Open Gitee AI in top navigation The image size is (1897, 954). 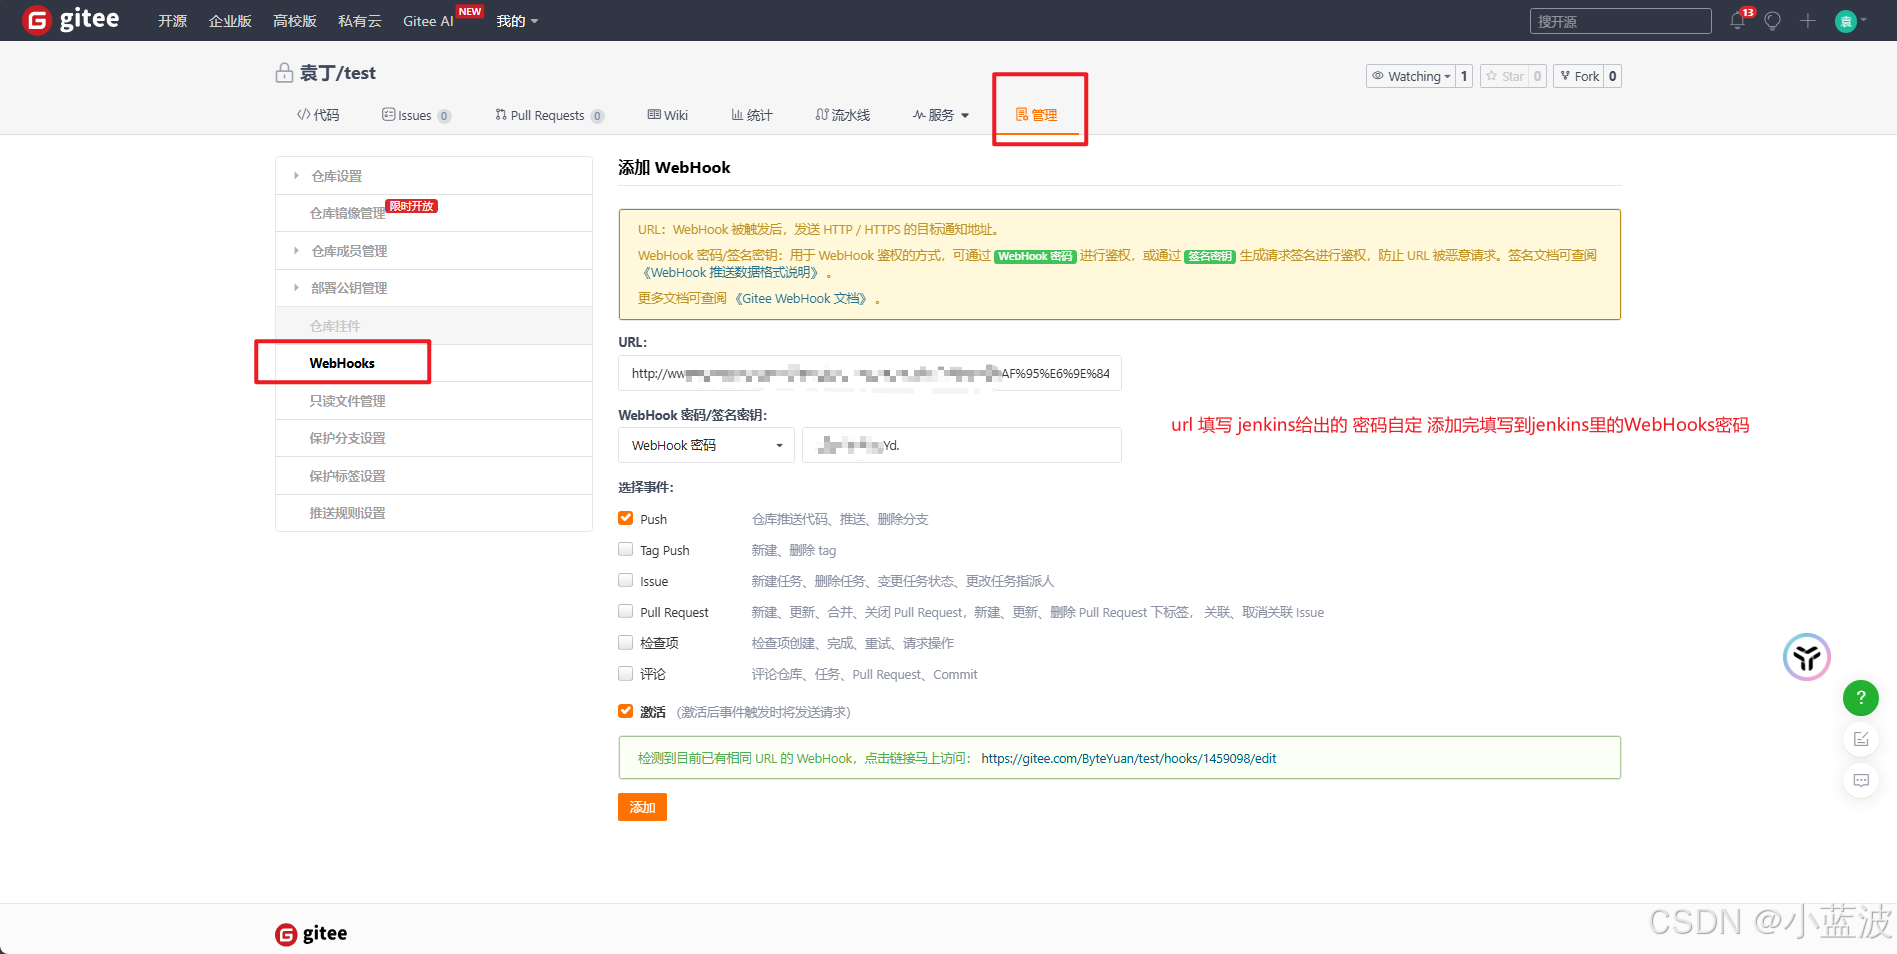point(428,21)
